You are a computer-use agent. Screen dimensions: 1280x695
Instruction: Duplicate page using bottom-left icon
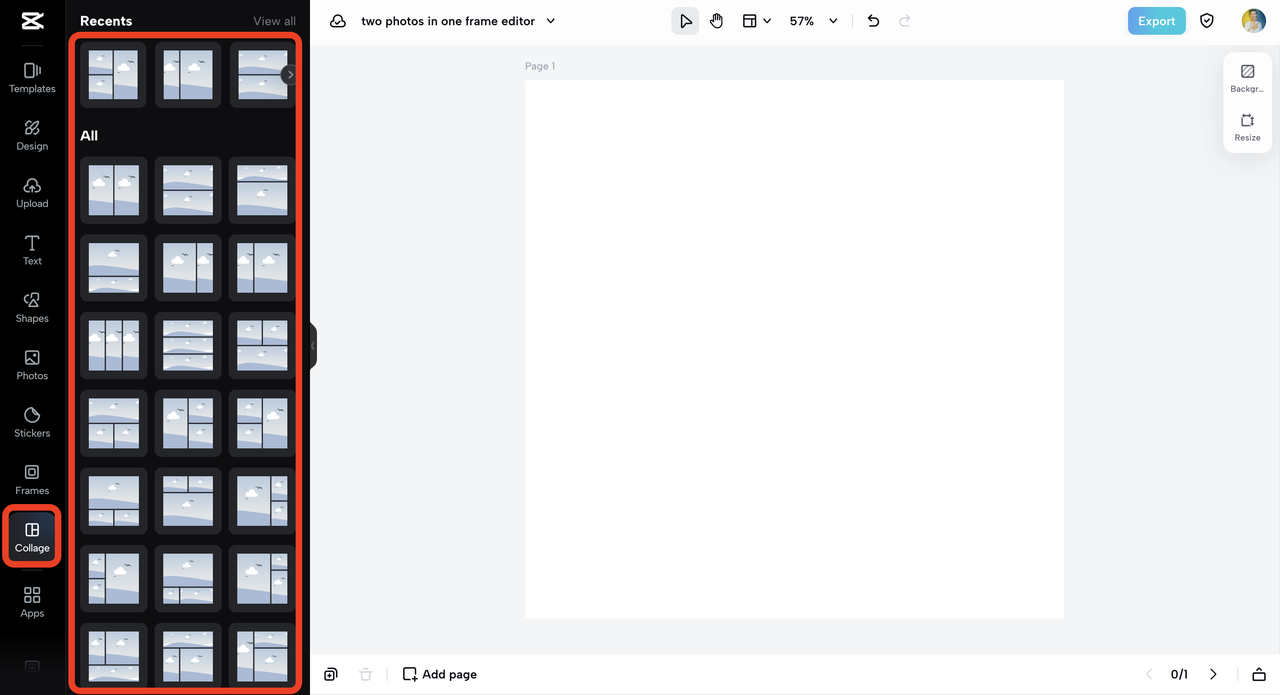click(331, 674)
